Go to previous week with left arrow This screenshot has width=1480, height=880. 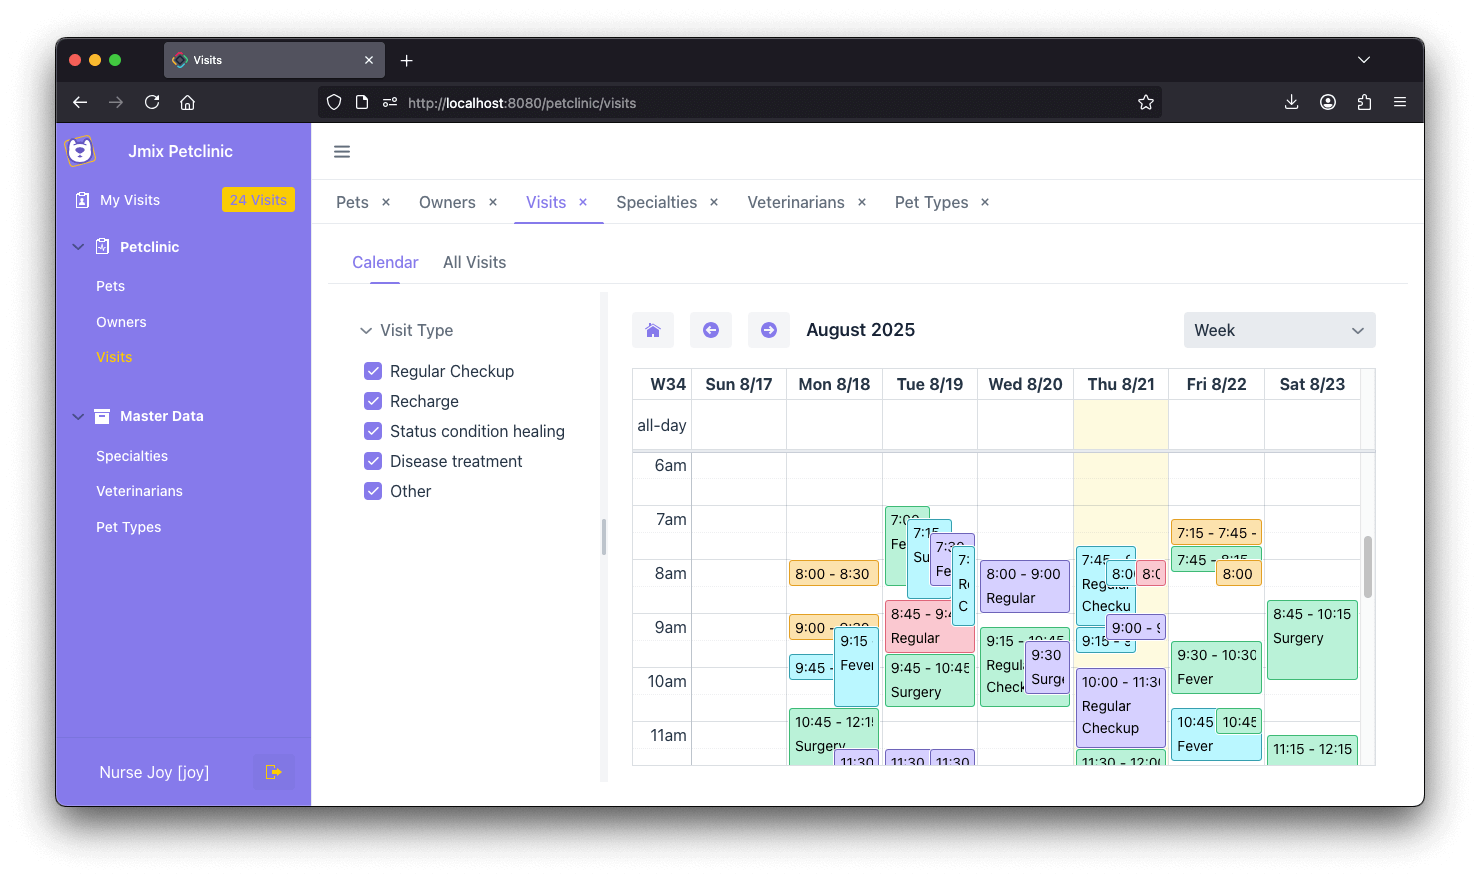pyautogui.click(x=711, y=330)
